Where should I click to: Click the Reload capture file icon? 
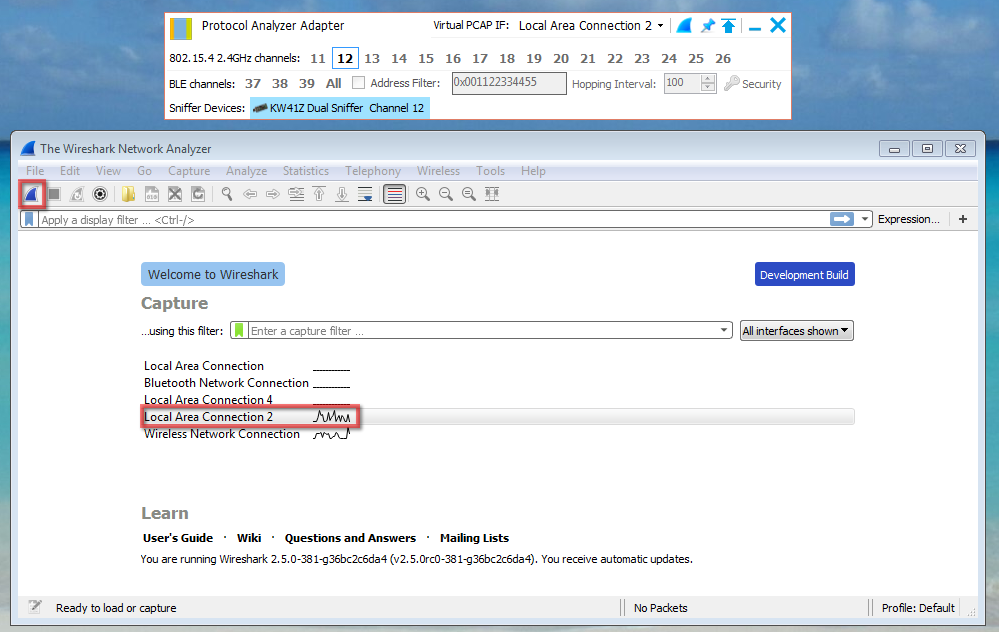(x=198, y=194)
